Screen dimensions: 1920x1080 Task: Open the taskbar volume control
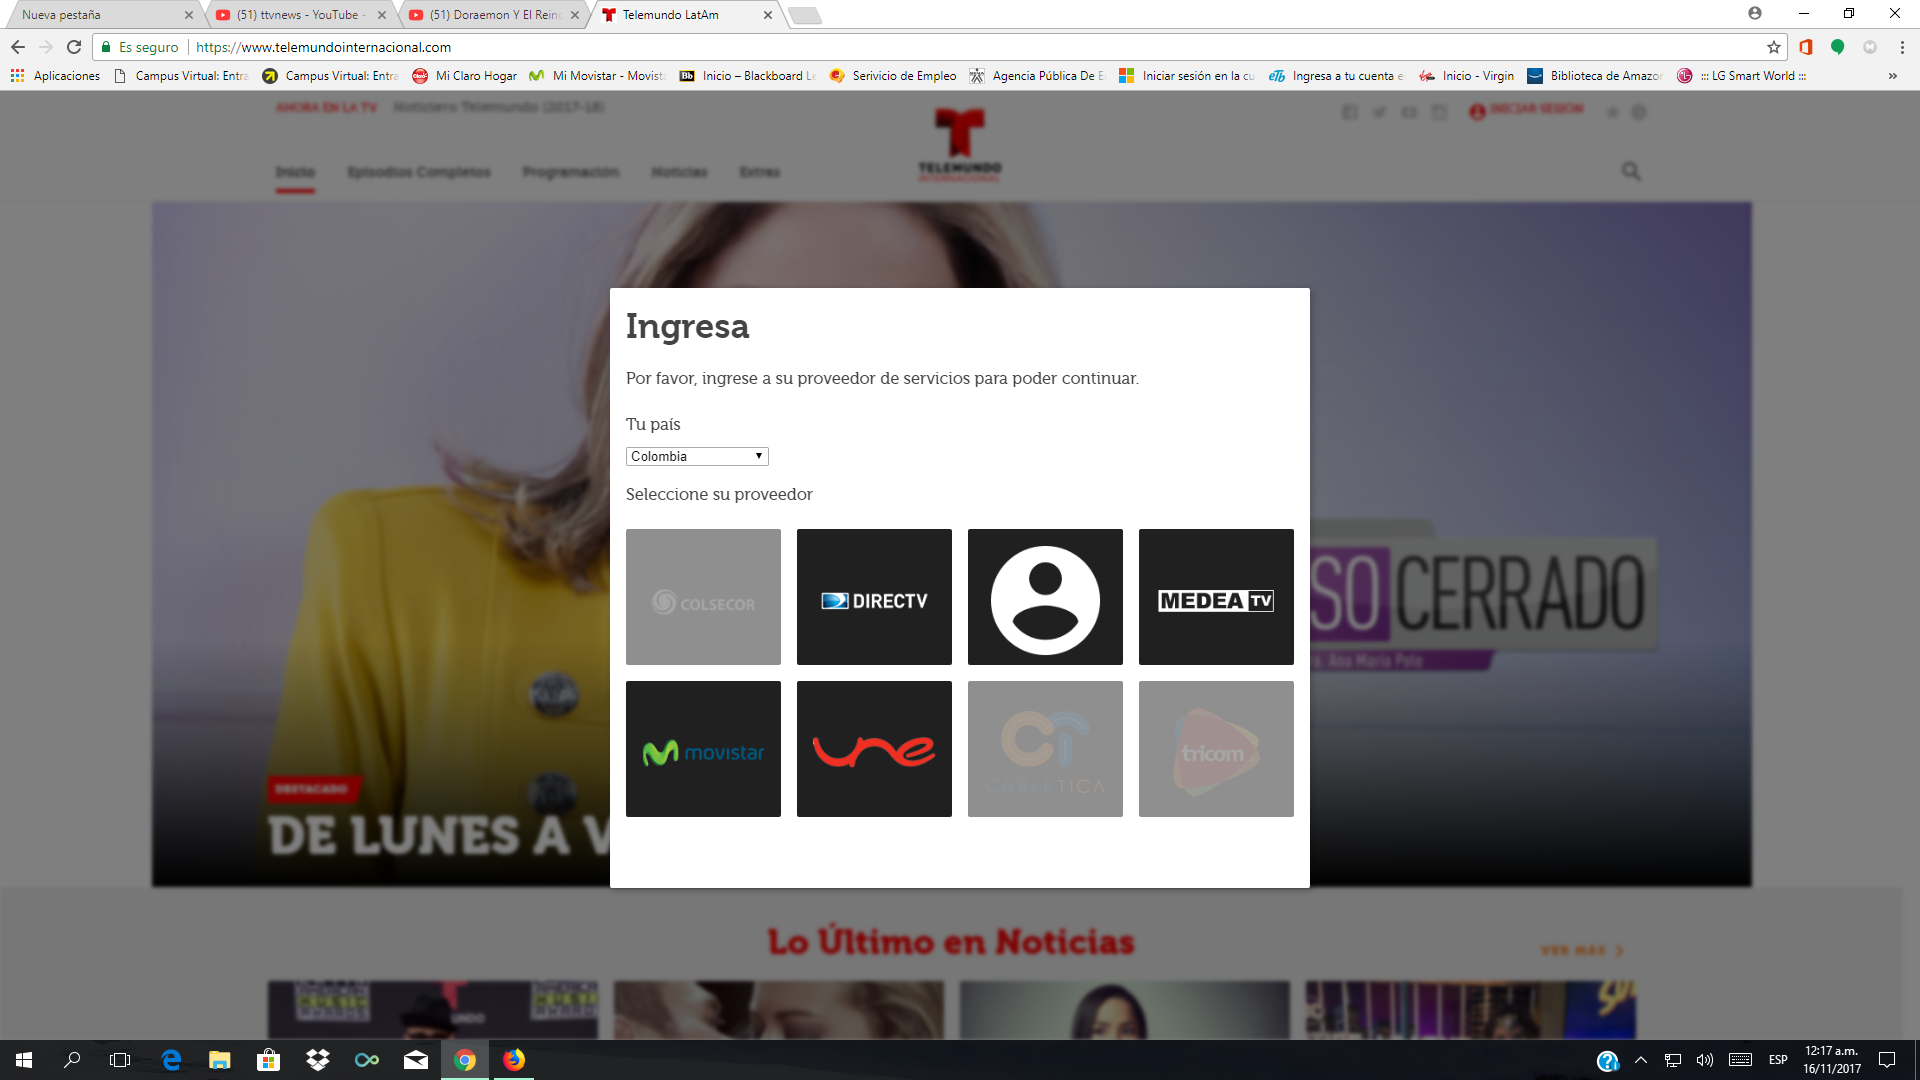[x=1705, y=1060]
